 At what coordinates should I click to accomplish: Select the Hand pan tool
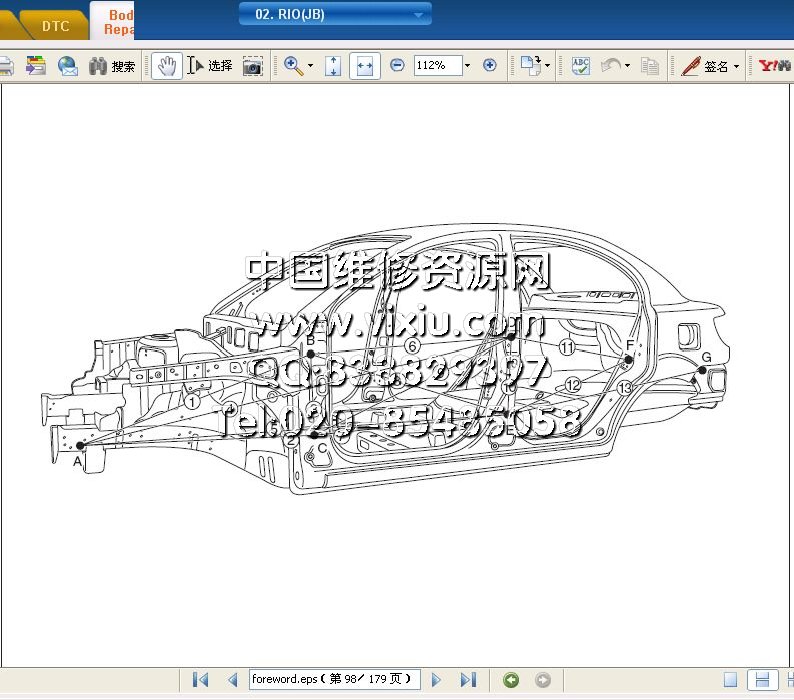tap(166, 66)
